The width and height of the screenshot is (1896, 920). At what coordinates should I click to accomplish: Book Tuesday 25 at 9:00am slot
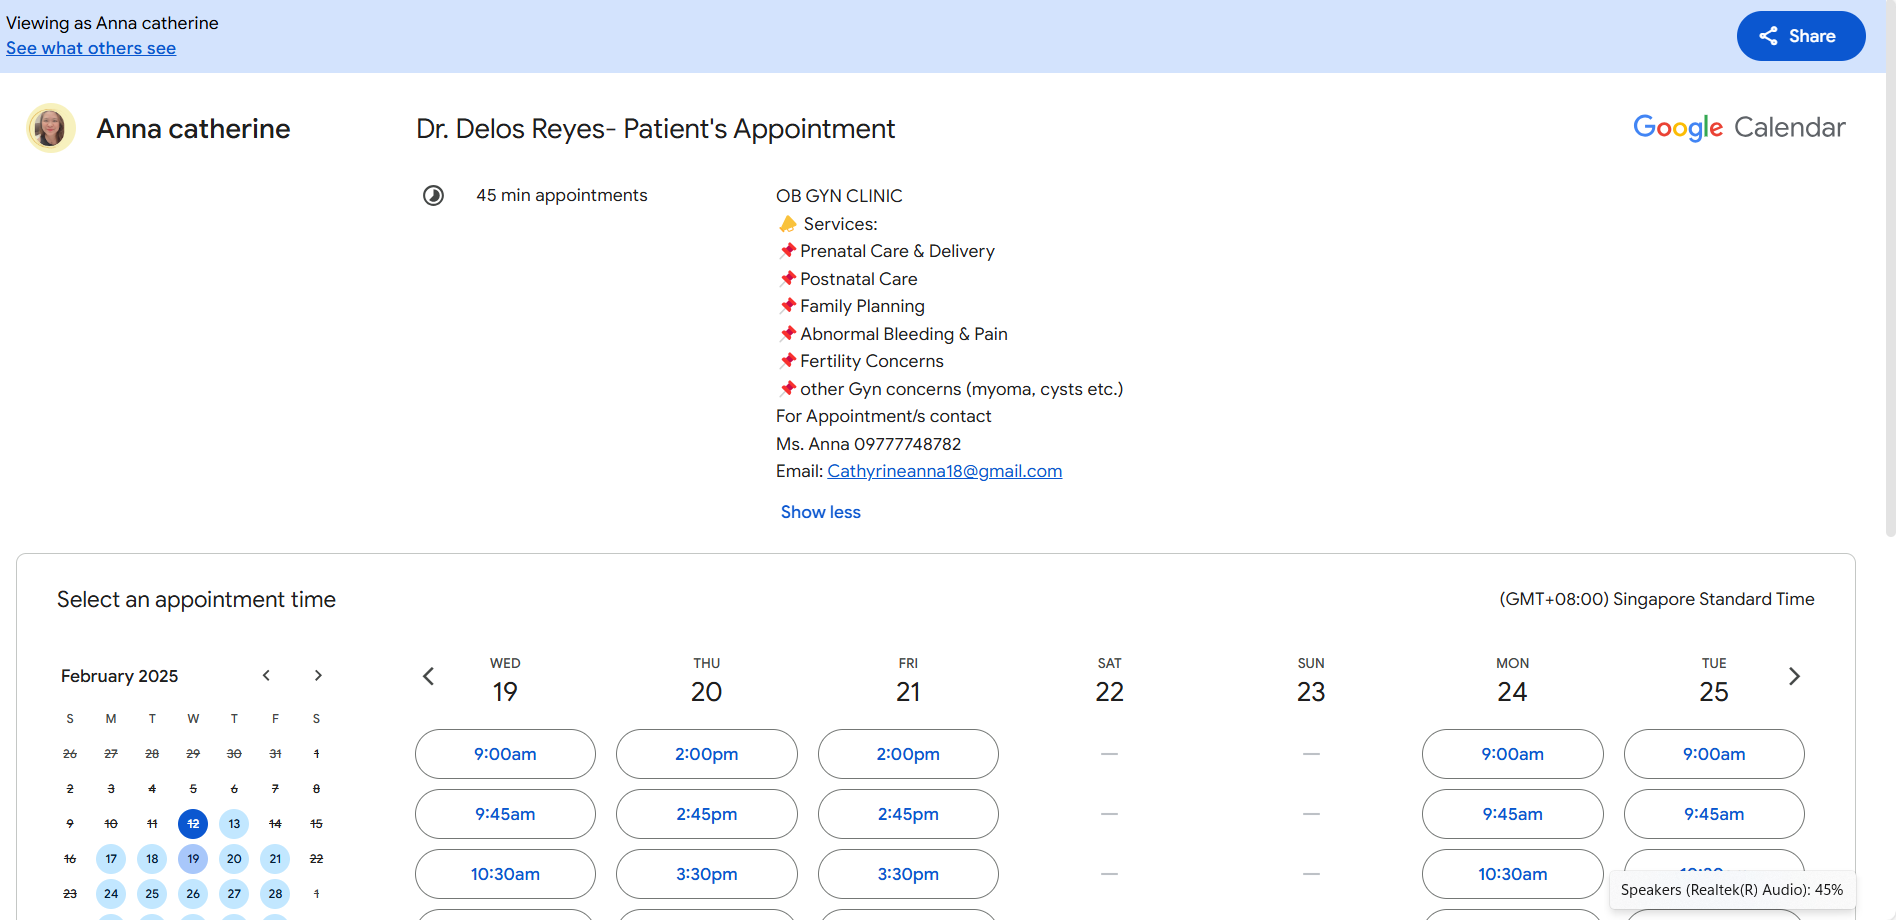pos(1714,754)
